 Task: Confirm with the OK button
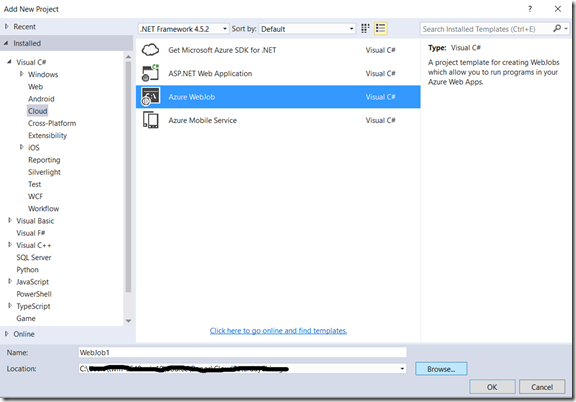(x=492, y=387)
